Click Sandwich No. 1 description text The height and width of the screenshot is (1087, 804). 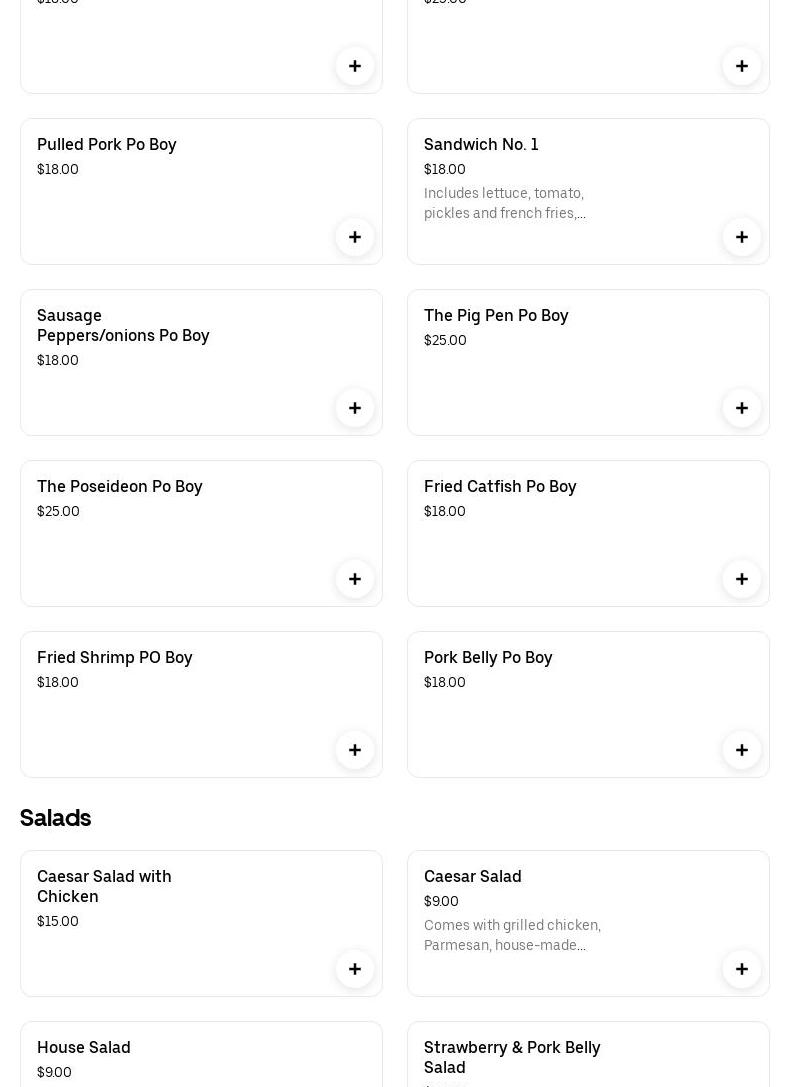505,203
